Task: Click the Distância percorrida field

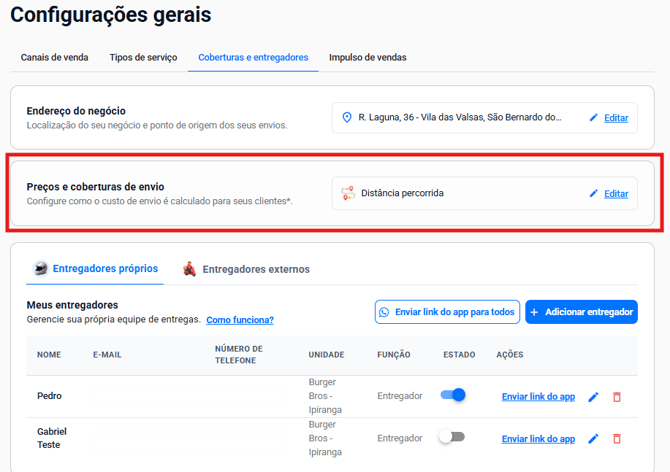Action: point(485,193)
